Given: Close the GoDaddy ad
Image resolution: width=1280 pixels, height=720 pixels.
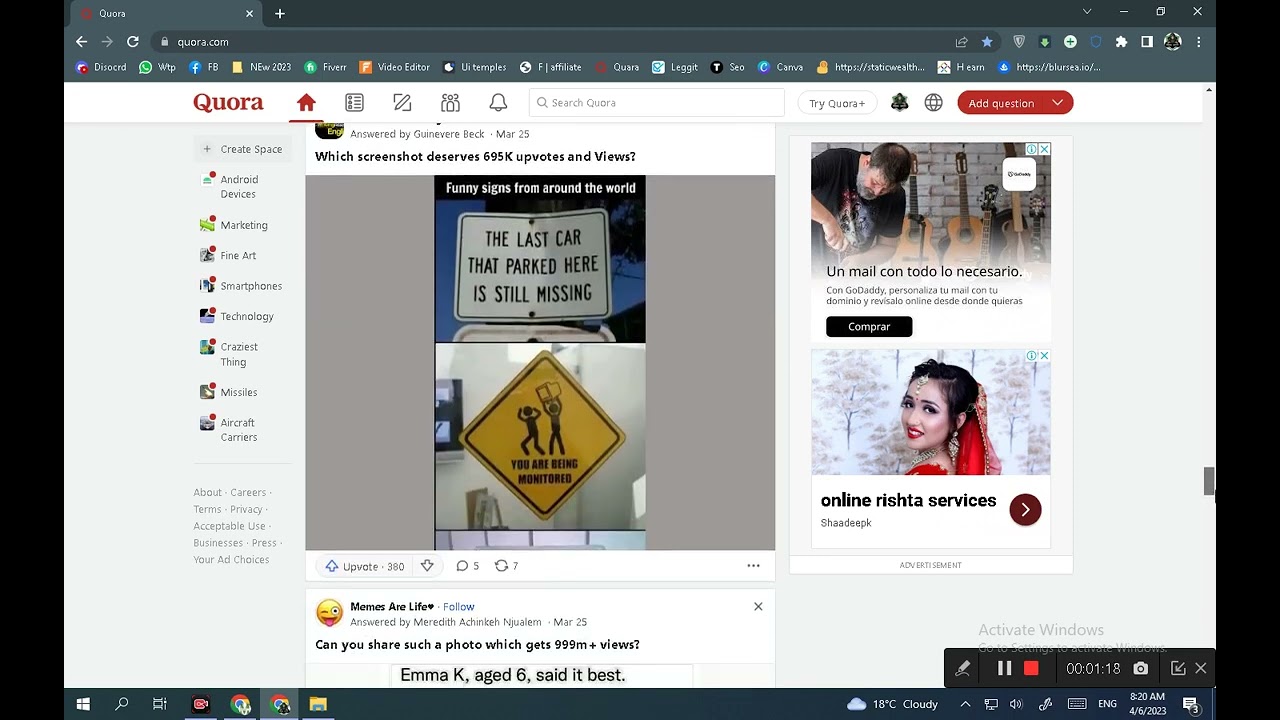Looking at the screenshot, I should pos(1044,149).
